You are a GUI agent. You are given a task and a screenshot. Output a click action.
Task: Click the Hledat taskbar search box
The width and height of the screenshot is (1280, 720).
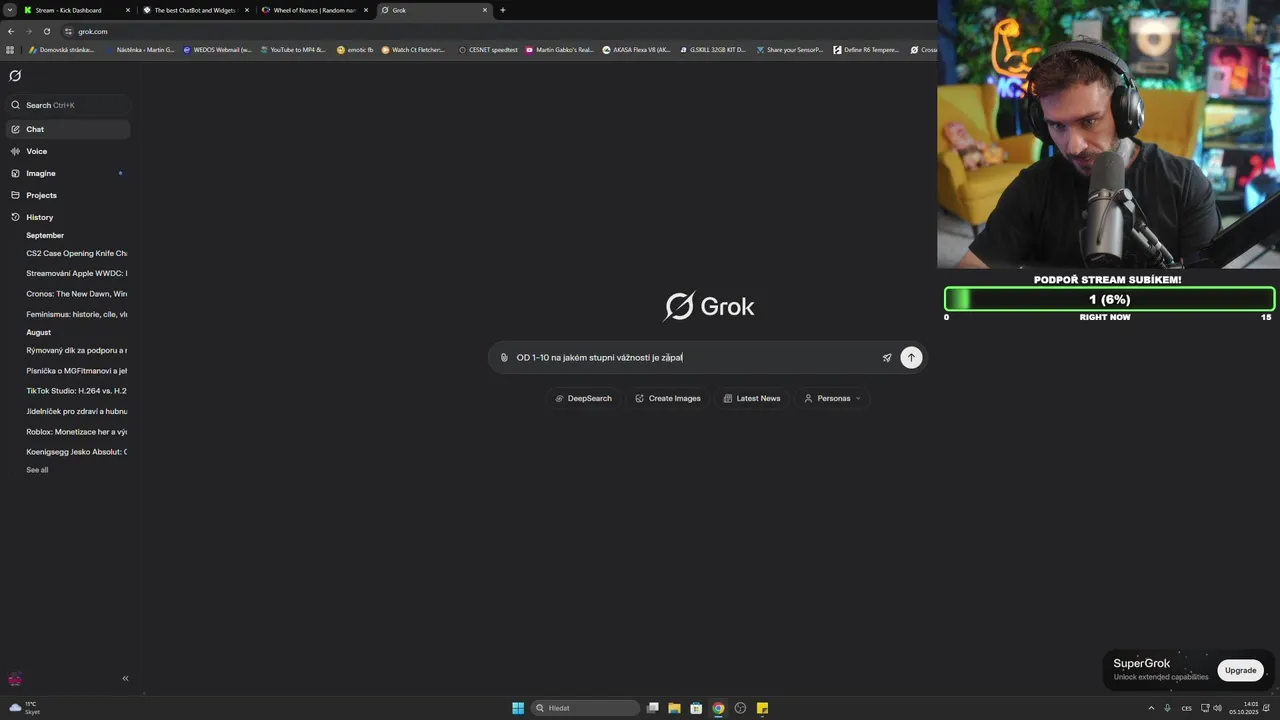pyautogui.click(x=585, y=708)
